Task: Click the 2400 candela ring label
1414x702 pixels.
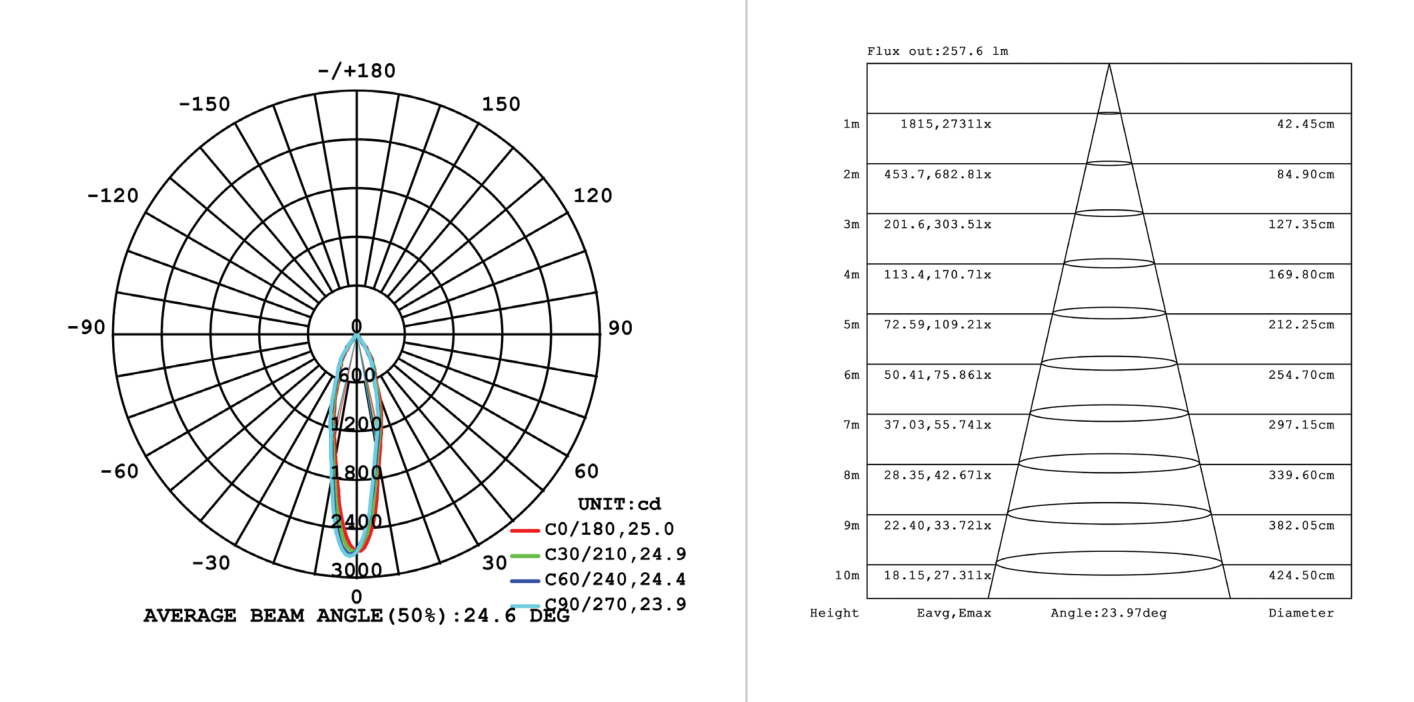Action: pos(357,522)
